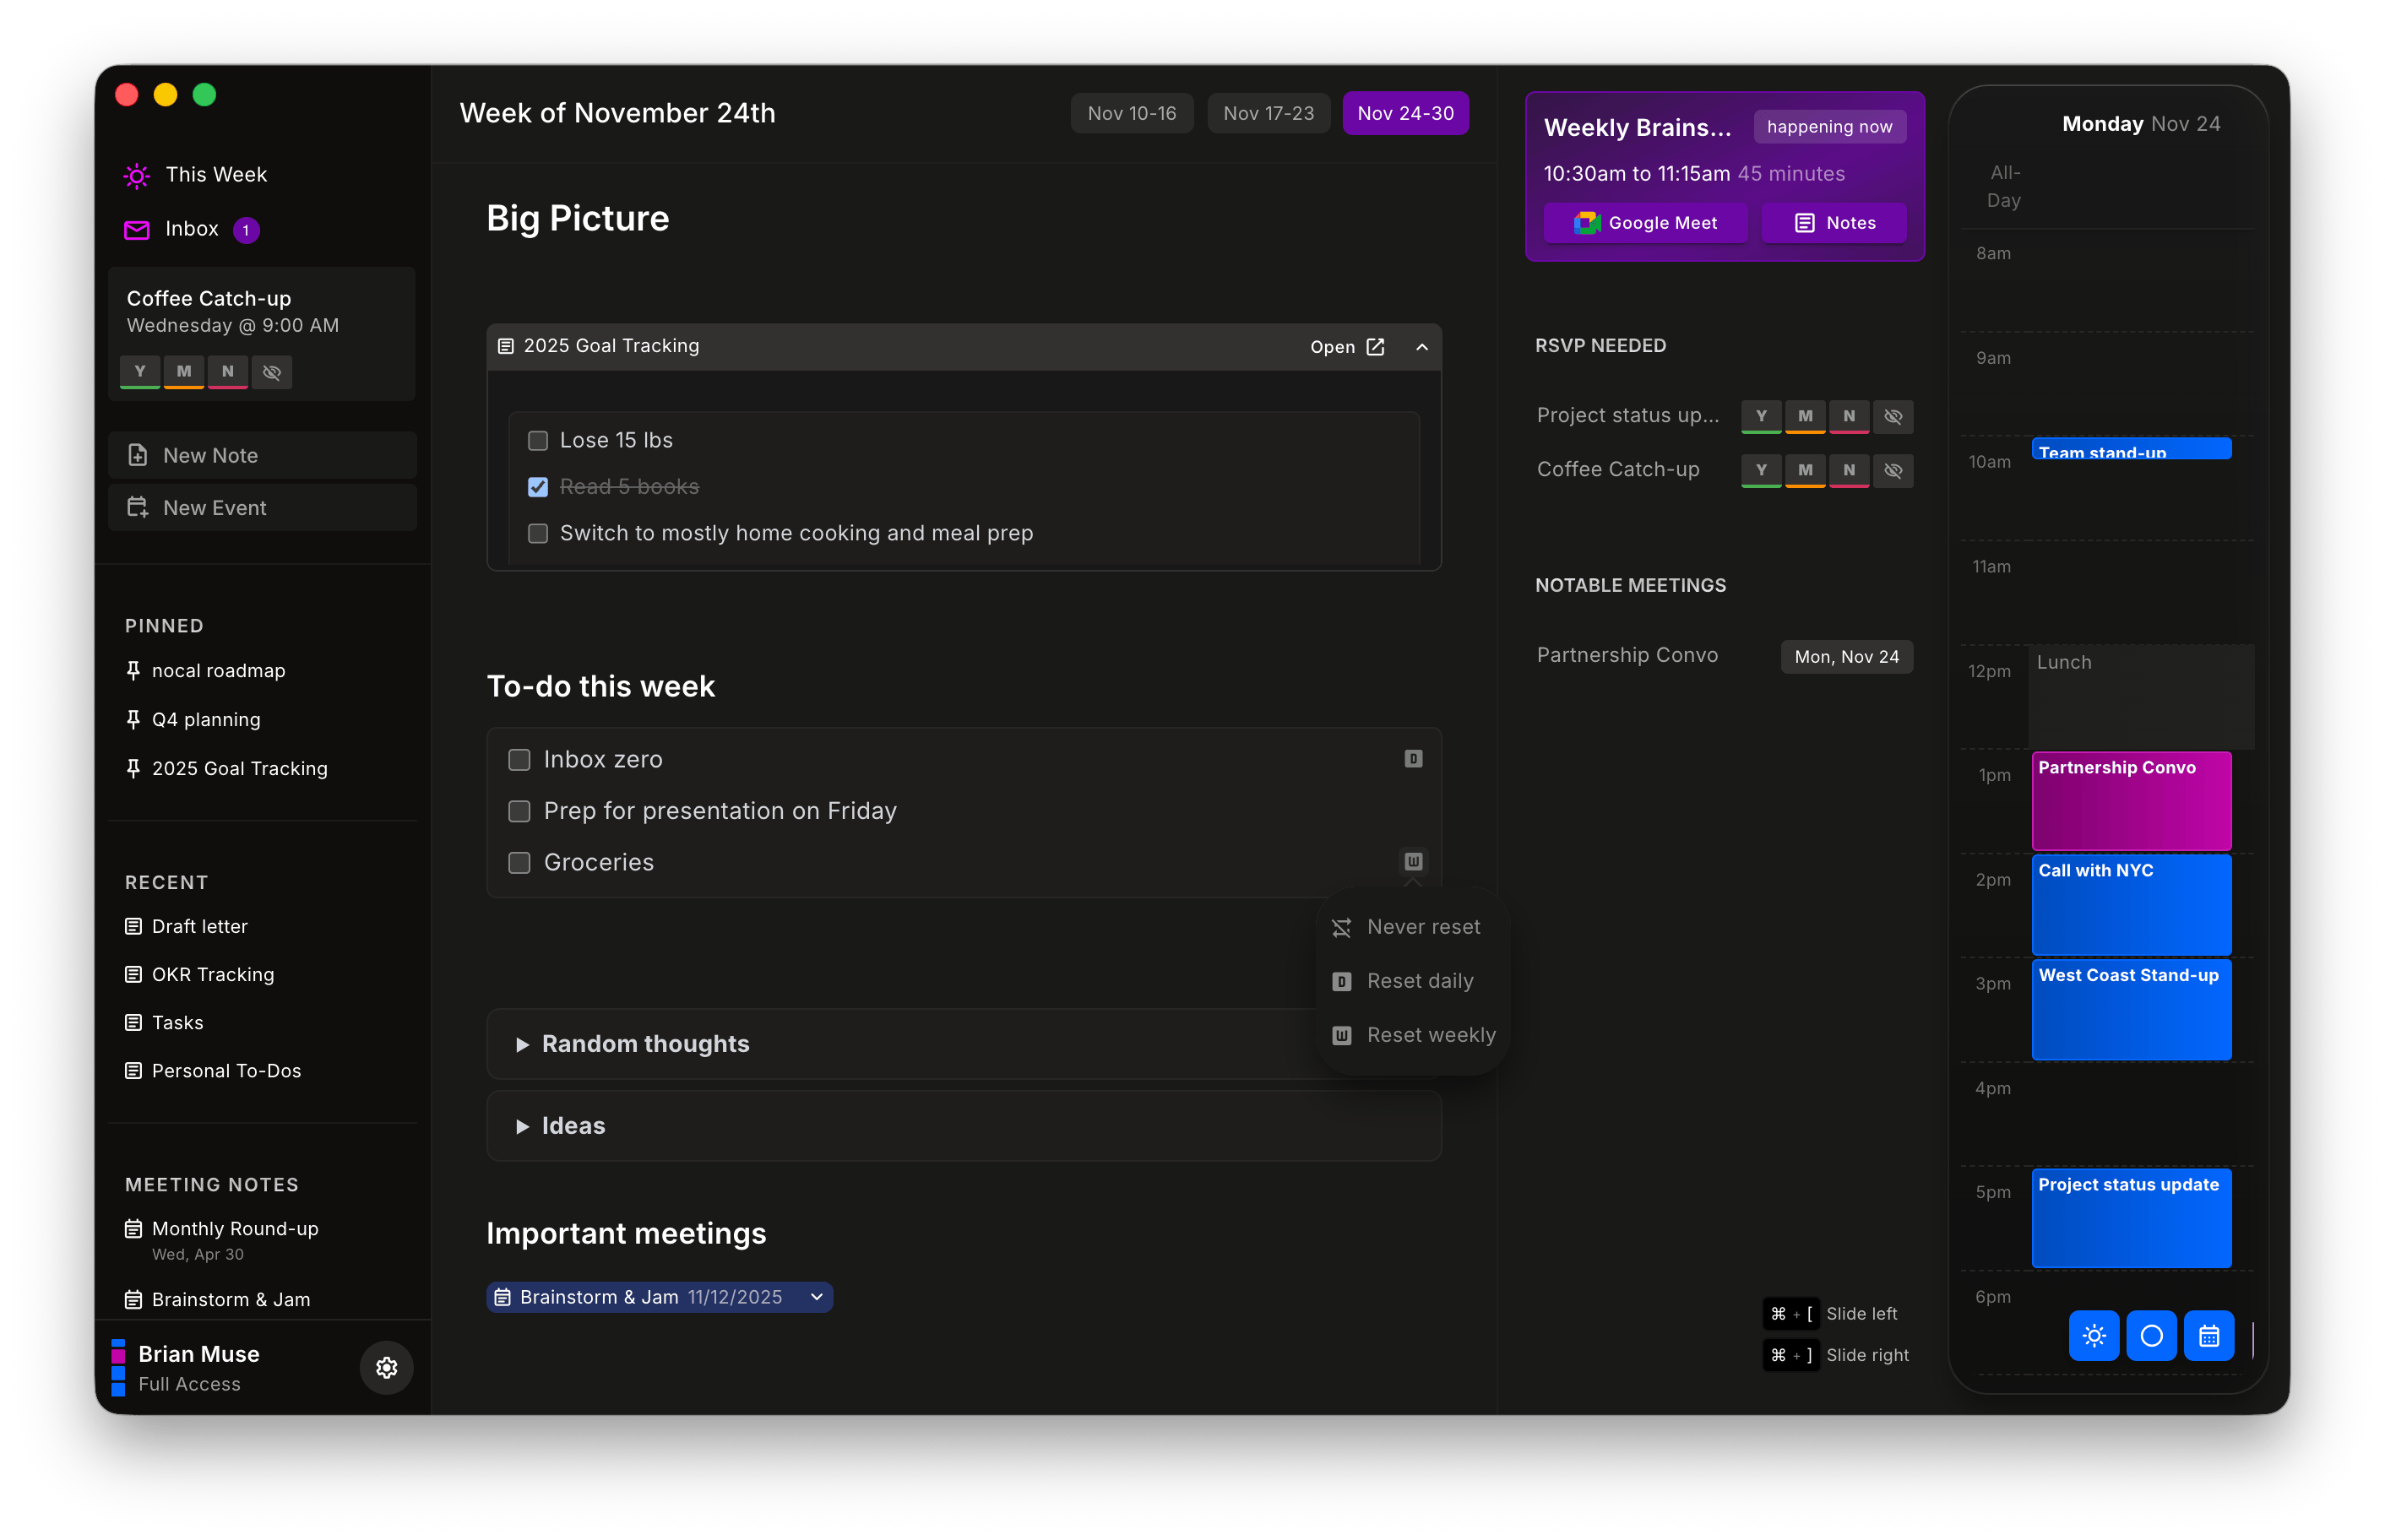Screen dimensions: 2385x1540
Task: Expand the 'Random thoughts' section
Action: point(524,1044)
